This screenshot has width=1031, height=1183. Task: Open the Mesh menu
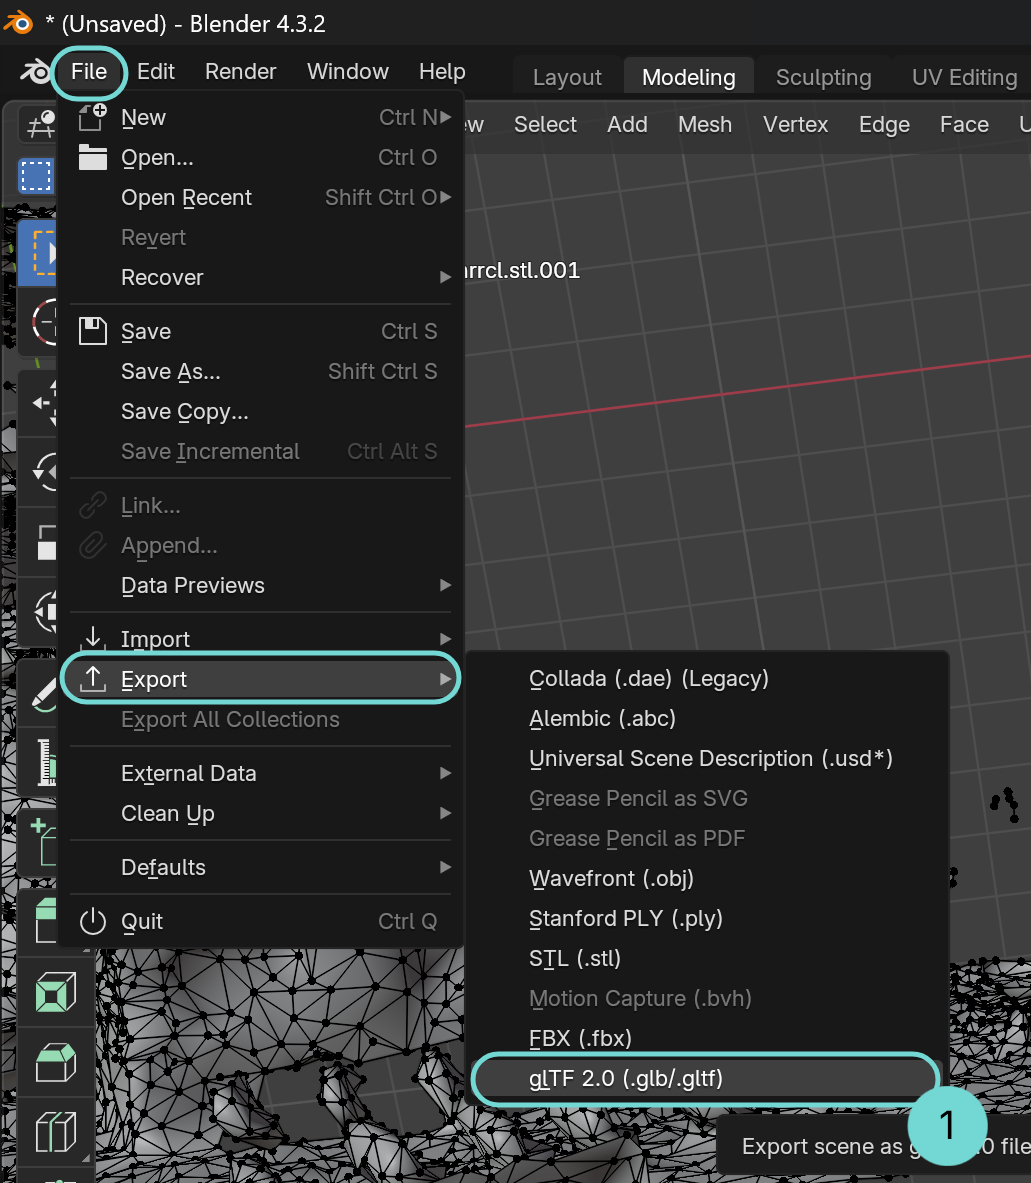(x=705, y=124)
